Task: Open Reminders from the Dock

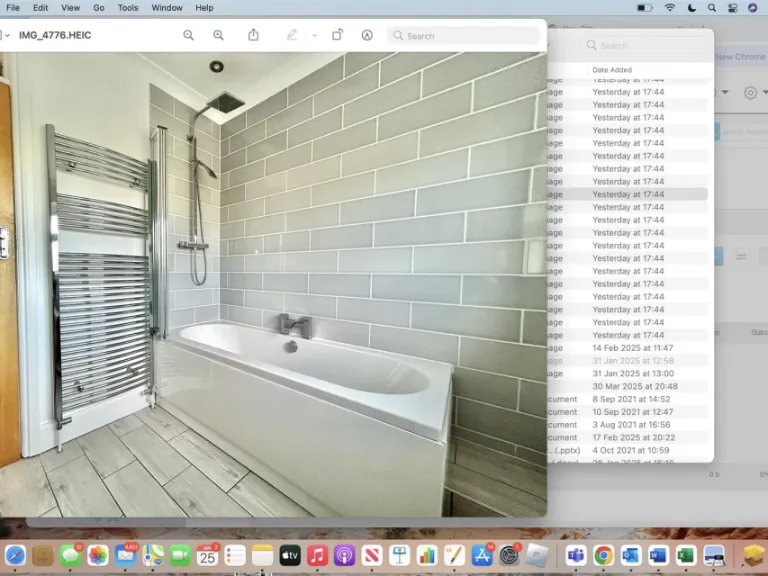Action: pyautogui.click(x=235, y=555)
